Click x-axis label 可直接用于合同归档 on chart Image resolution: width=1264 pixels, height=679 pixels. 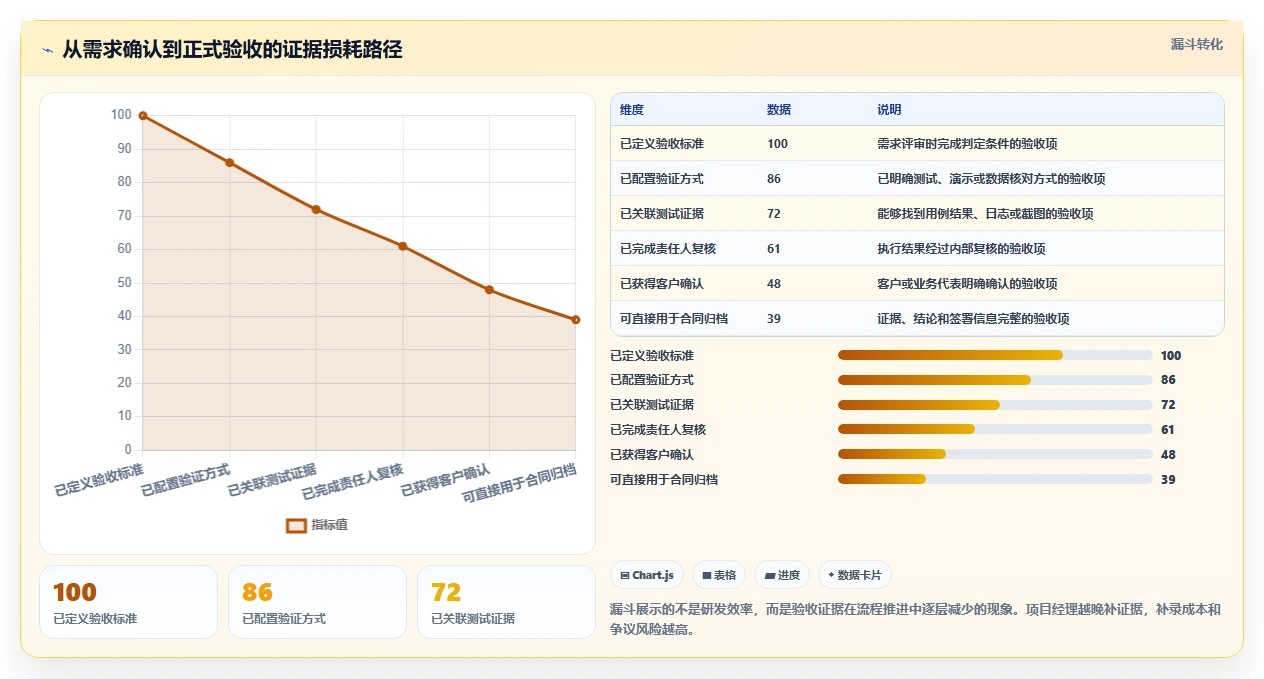519,484
